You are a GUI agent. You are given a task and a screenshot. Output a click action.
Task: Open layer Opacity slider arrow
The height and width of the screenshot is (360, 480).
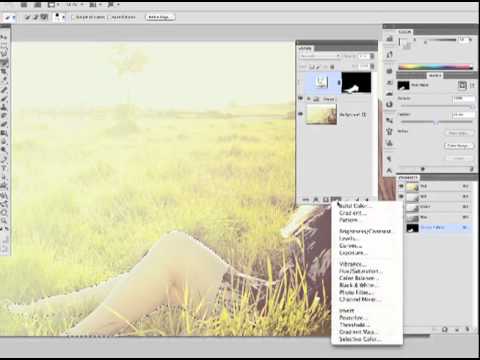point(372,56)
